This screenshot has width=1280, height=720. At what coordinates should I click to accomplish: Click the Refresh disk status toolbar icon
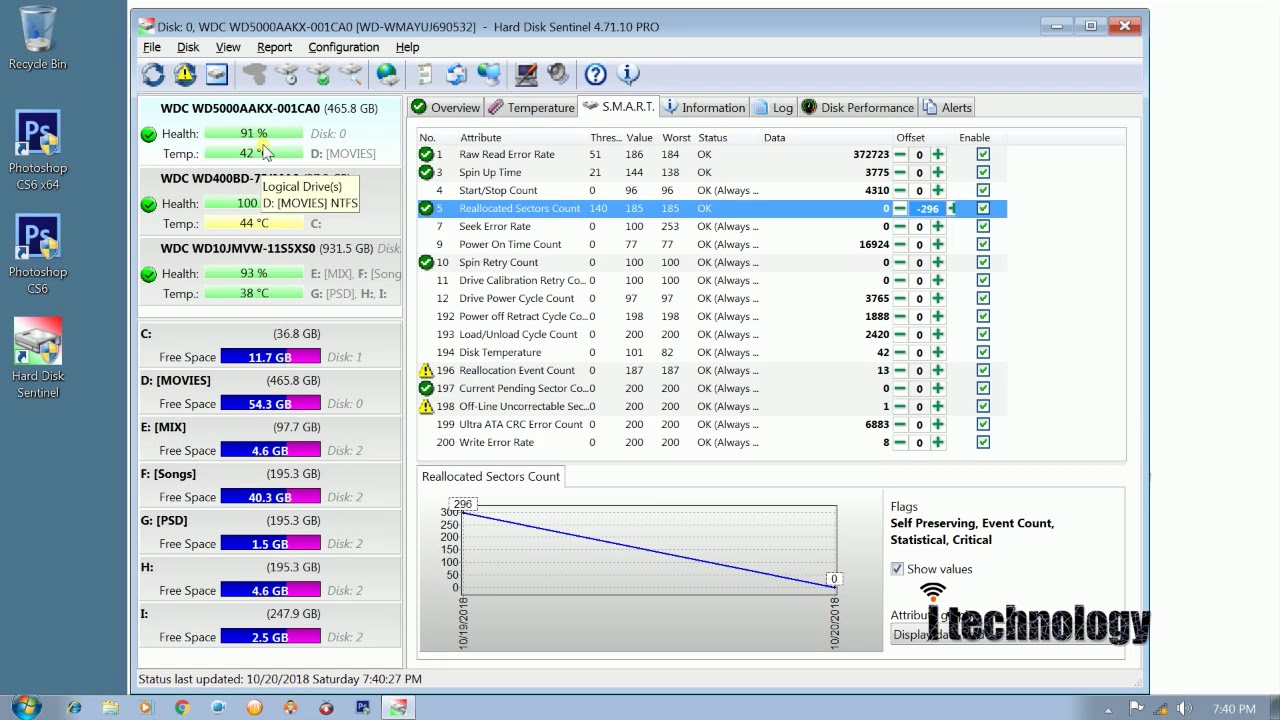[x=153, y=74]
